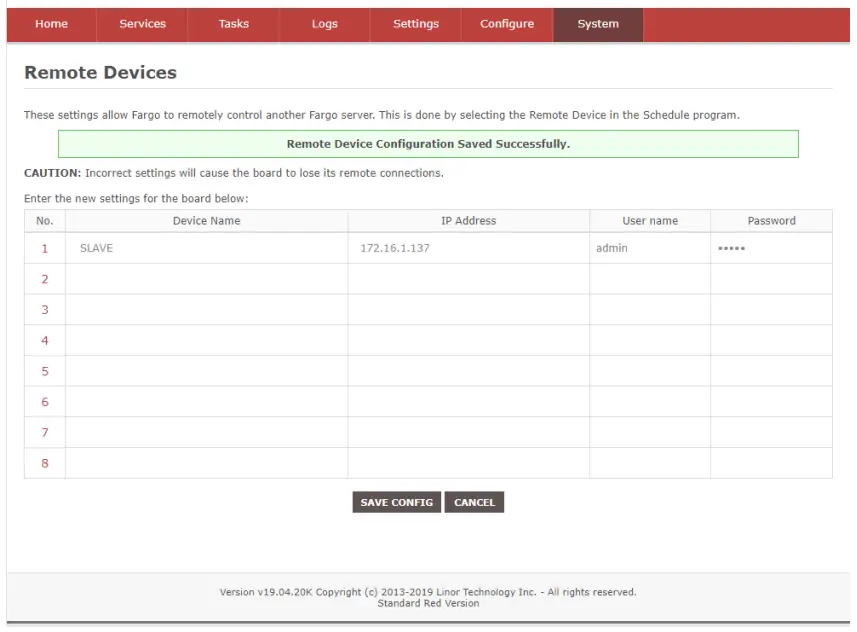Viewport: 857px width, 632px height.
Task: Open the Logs tab
Action: point(325,24)
